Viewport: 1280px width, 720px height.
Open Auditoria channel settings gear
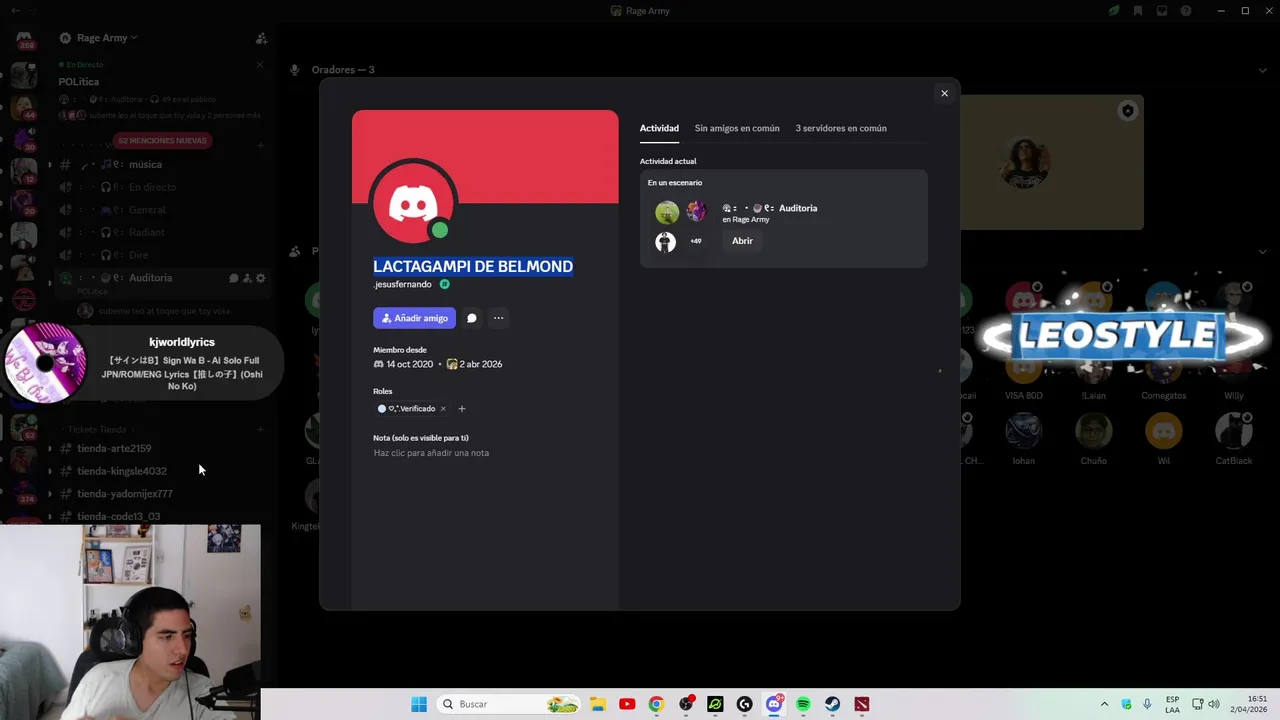click(x=261, y=278)
